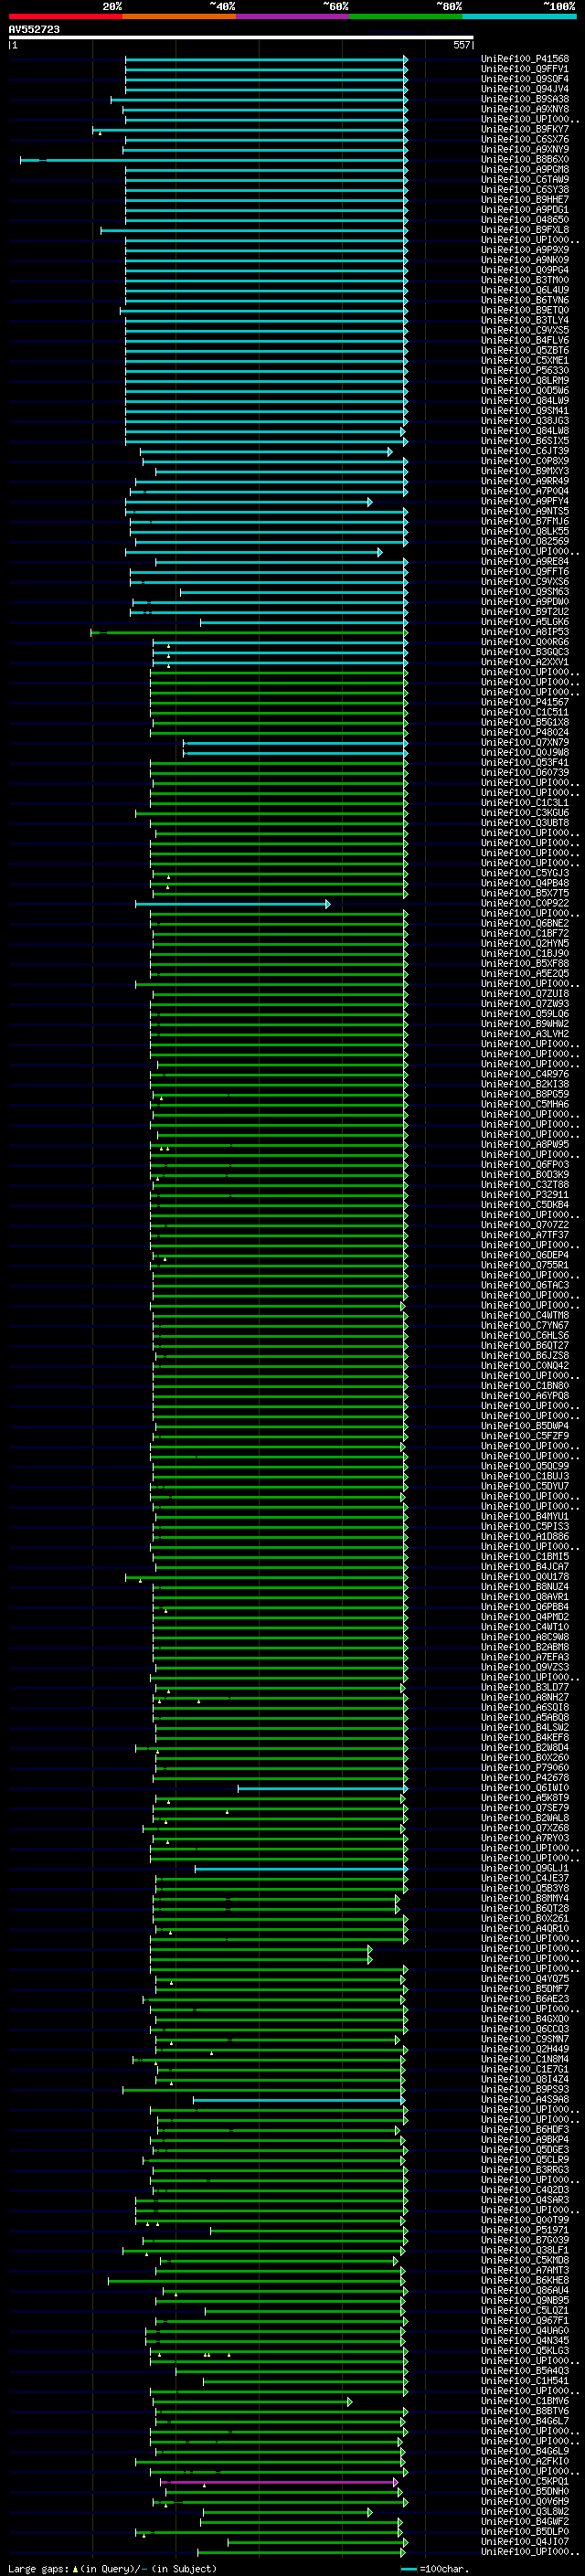The height and width of the screenshot is (2576, 585).
Task: Click hit label UniRef100_B9HHE7
Action: click(525, 200)
